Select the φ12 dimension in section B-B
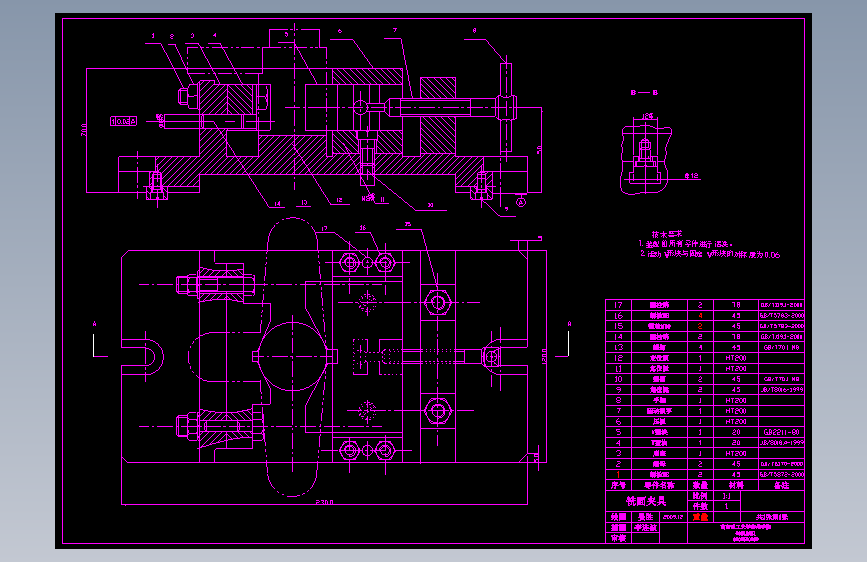 point(691,176)
